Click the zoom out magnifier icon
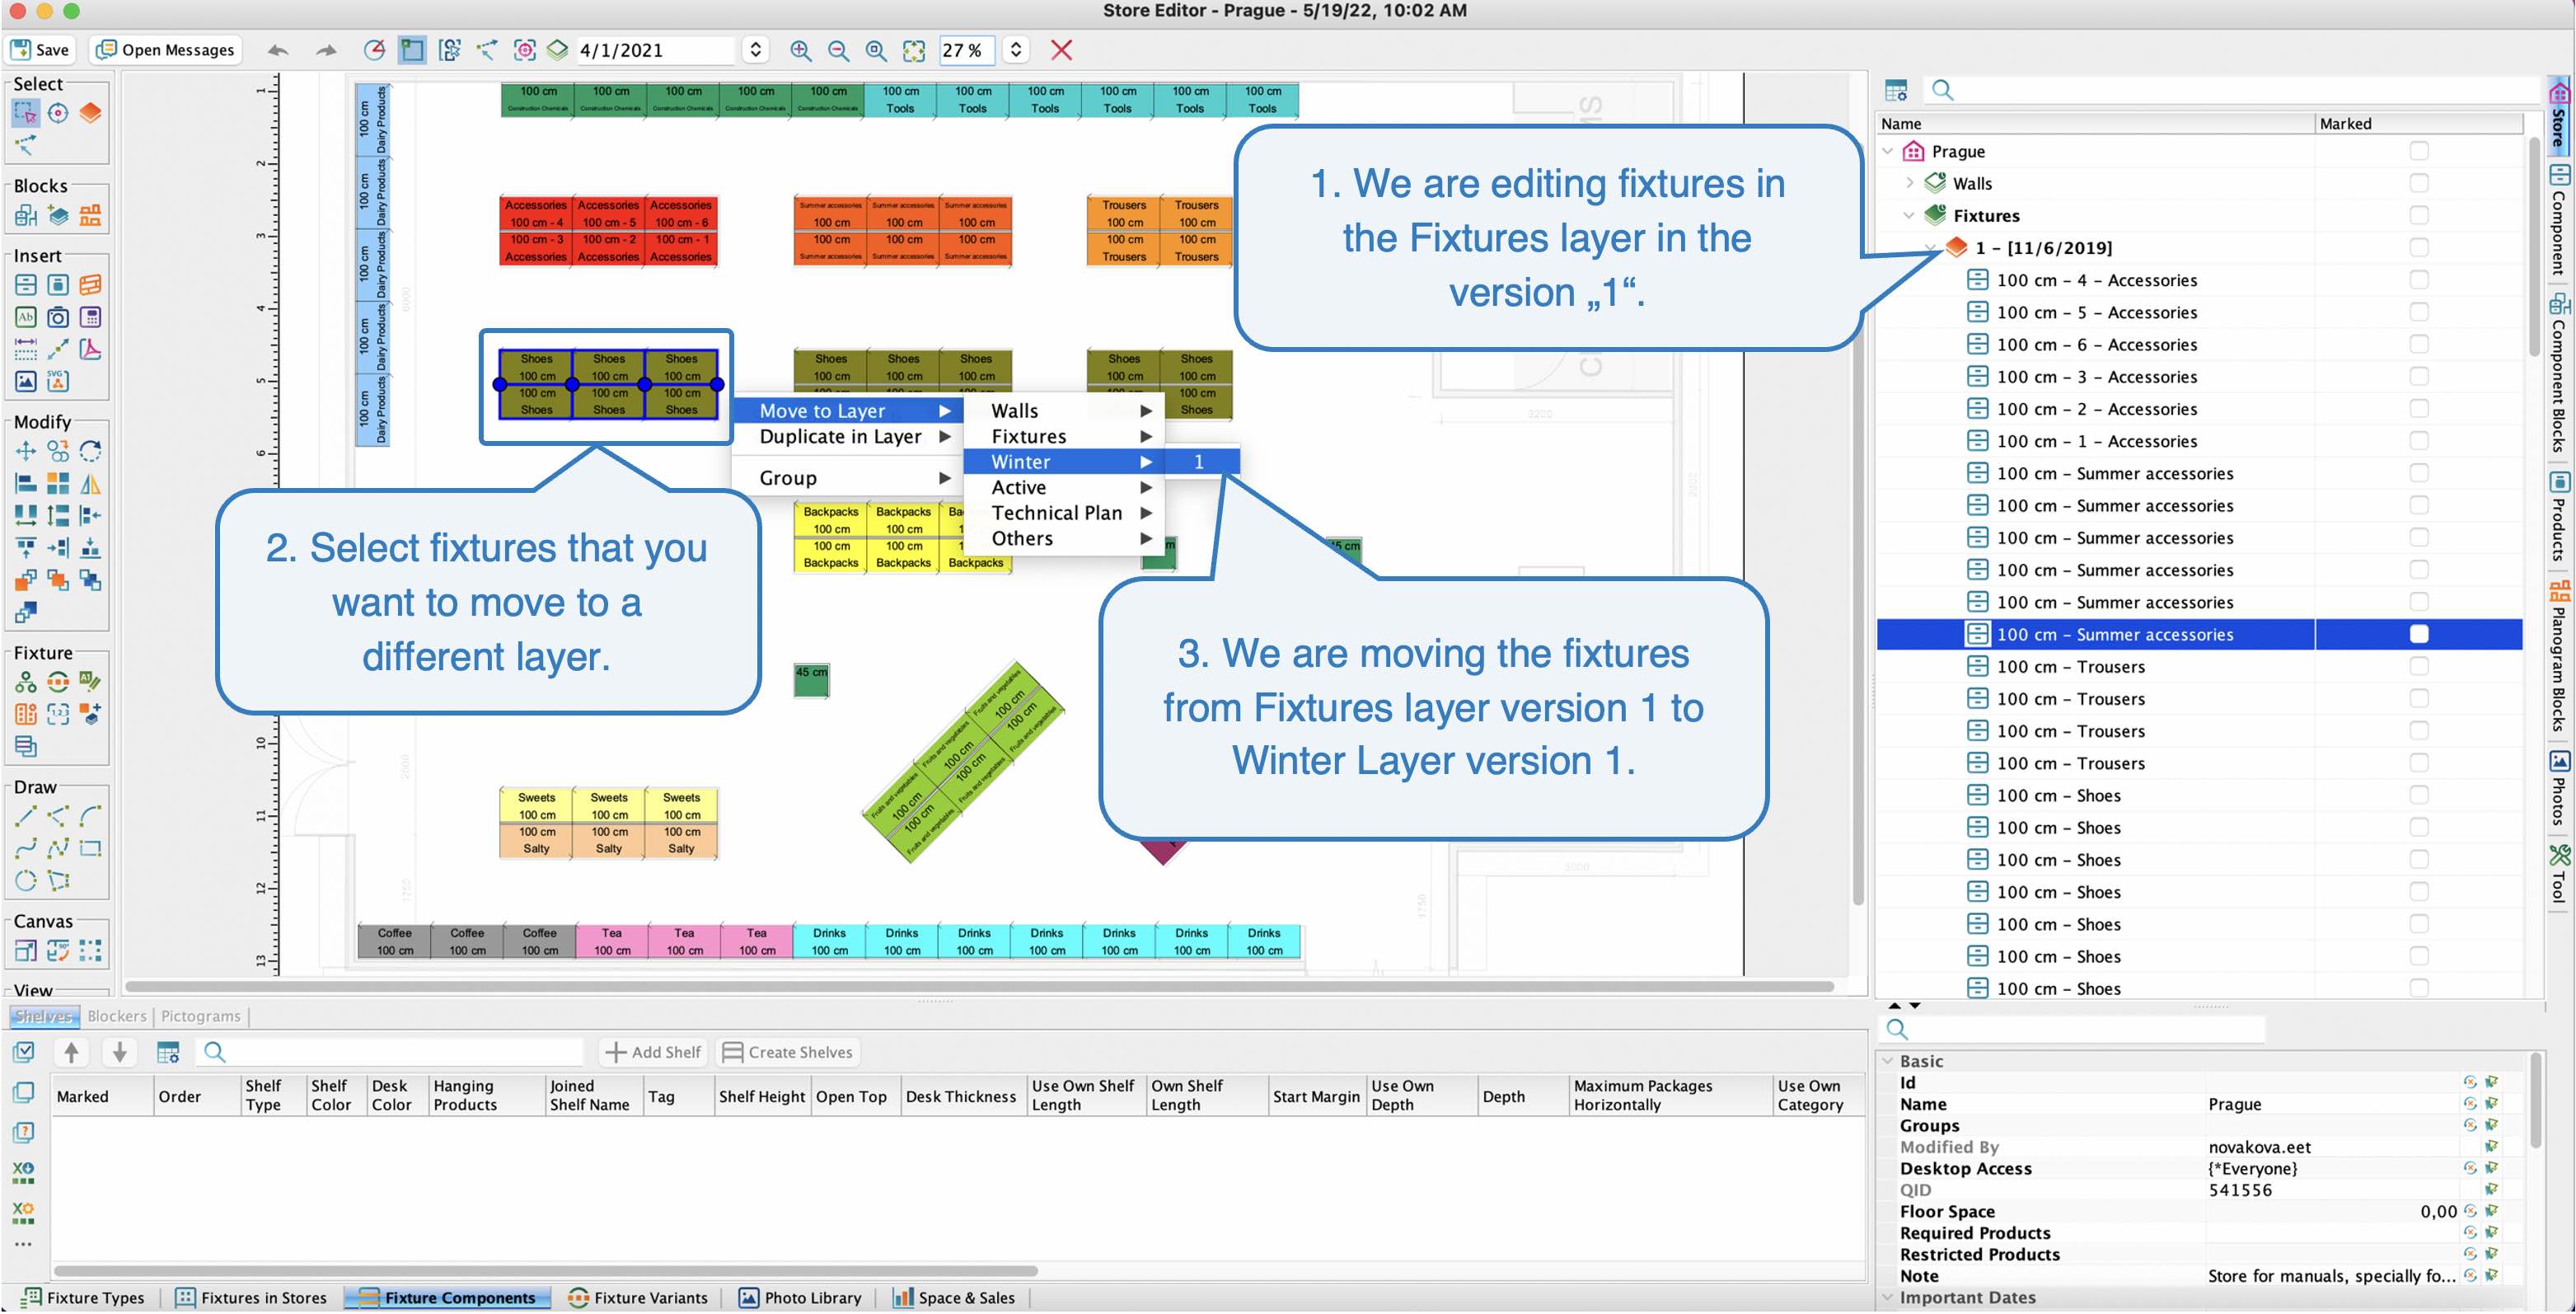2576x1314 pixels. [x=838, y=50]
